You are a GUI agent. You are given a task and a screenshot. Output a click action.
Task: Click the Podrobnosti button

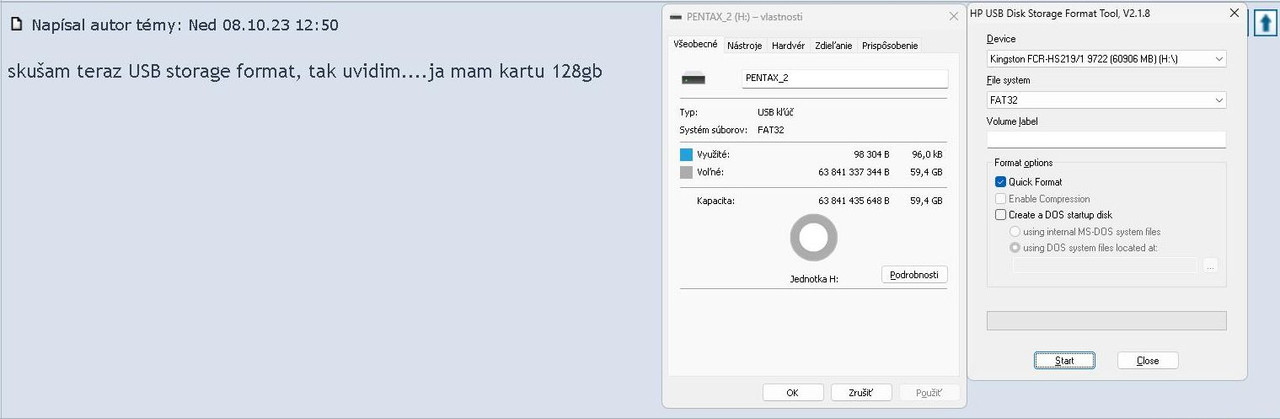tap(914, 274)
